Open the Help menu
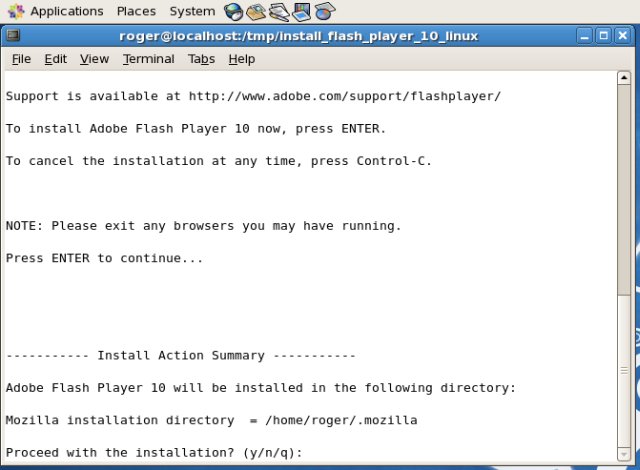The height and width of the screenshot is (470, 640). 241,59
